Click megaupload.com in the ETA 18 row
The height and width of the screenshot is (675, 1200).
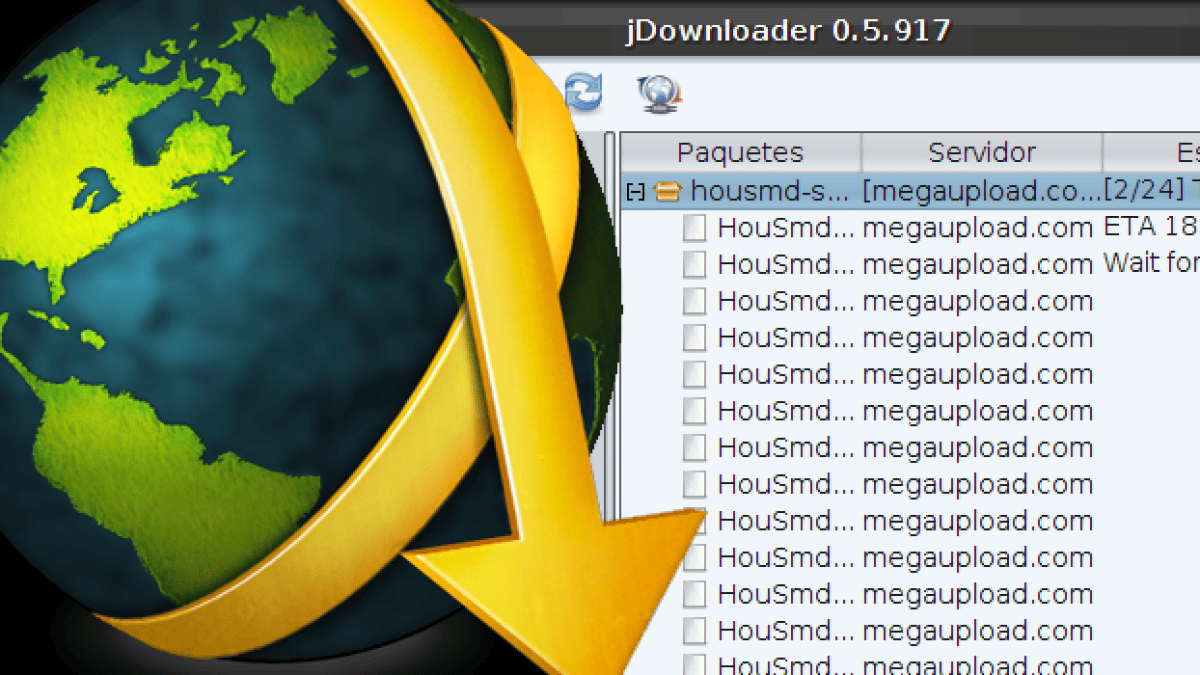coord(977,228)
